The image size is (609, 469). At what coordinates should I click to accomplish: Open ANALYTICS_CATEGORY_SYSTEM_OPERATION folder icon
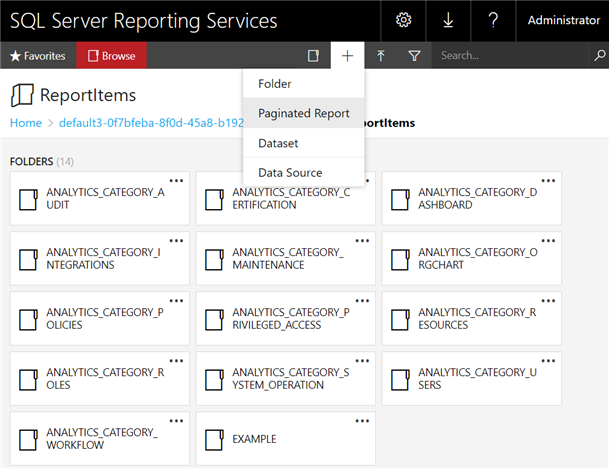[214, 379]
